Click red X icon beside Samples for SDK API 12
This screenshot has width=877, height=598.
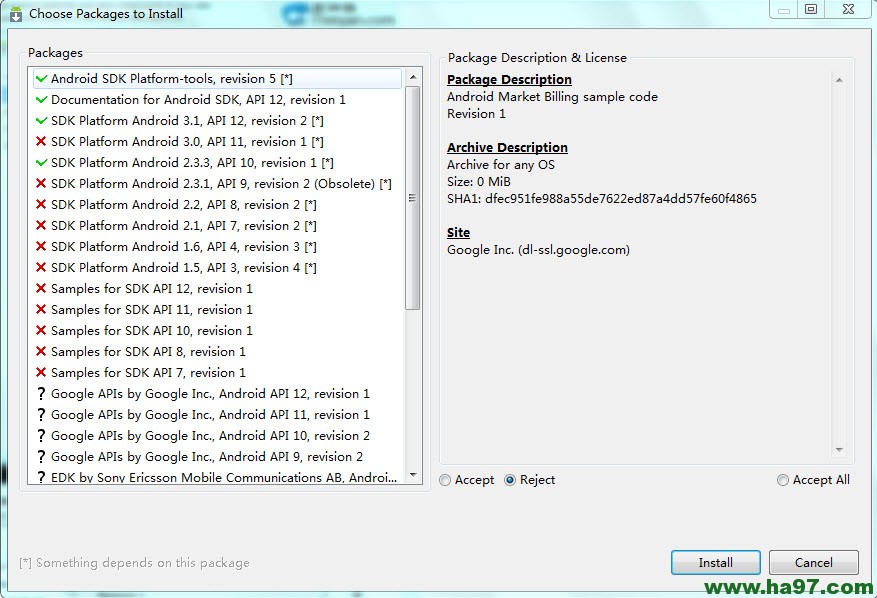tap(41, 289)
